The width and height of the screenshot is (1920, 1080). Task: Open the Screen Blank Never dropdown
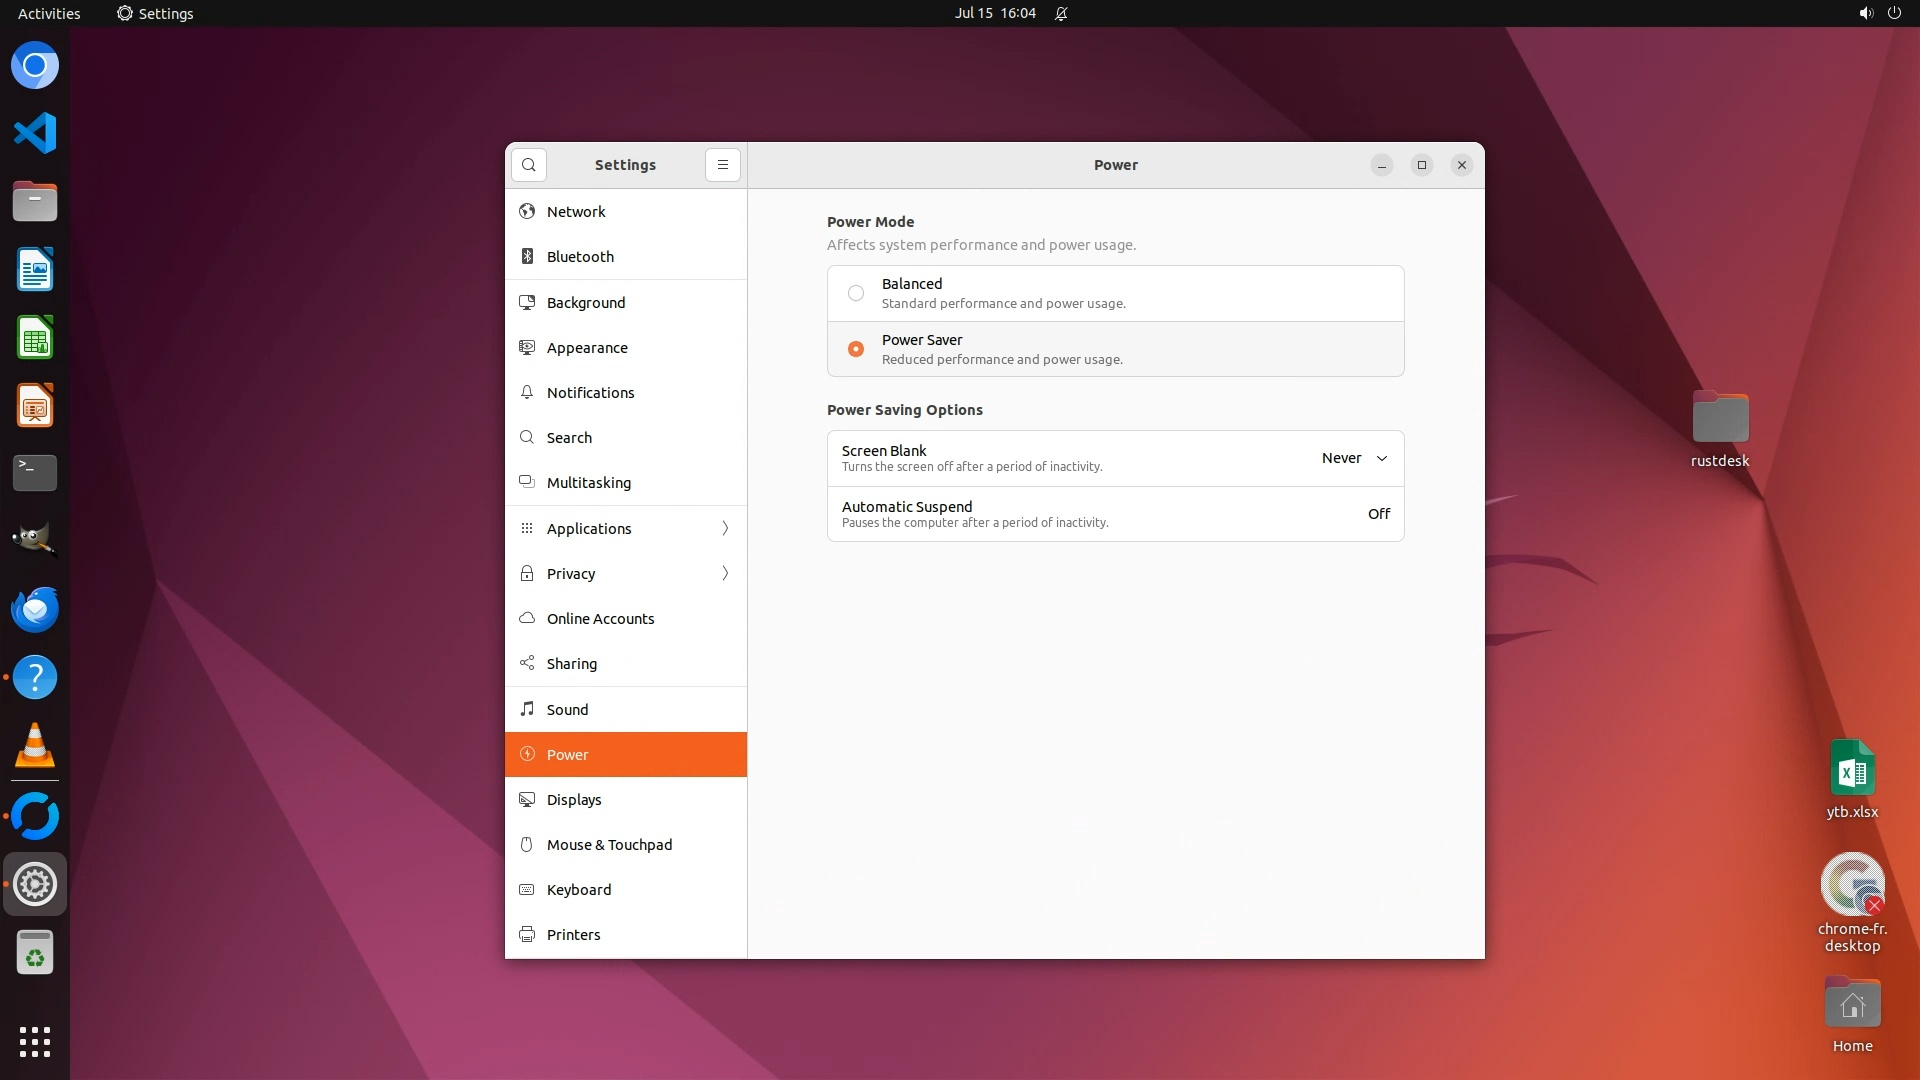[x=1354, y=458]
